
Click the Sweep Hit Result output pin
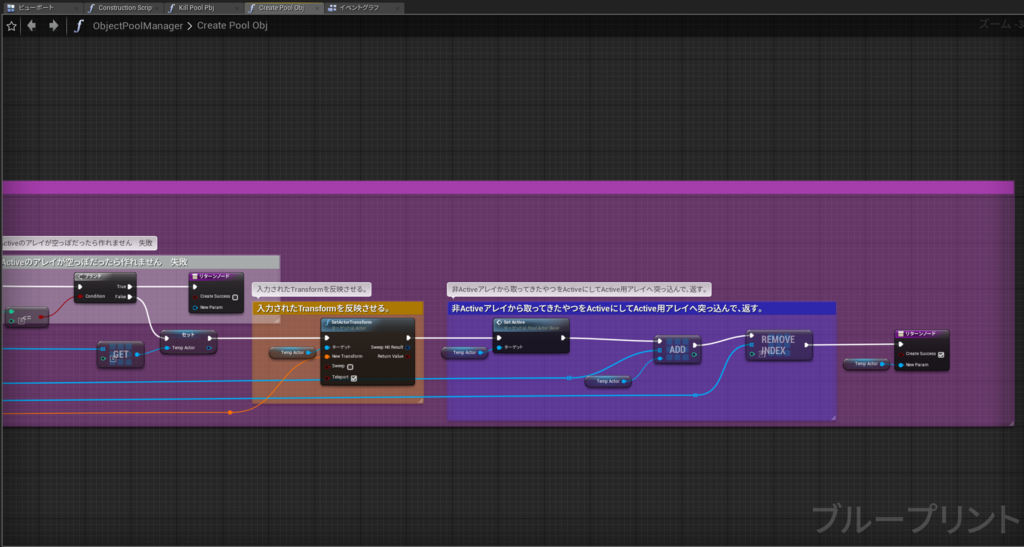click(408, 347)
